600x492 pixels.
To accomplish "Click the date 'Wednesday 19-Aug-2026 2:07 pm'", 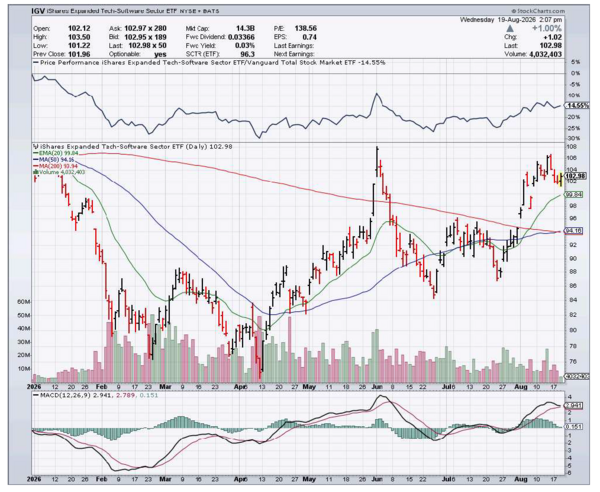I will click(x=511, y=20).
